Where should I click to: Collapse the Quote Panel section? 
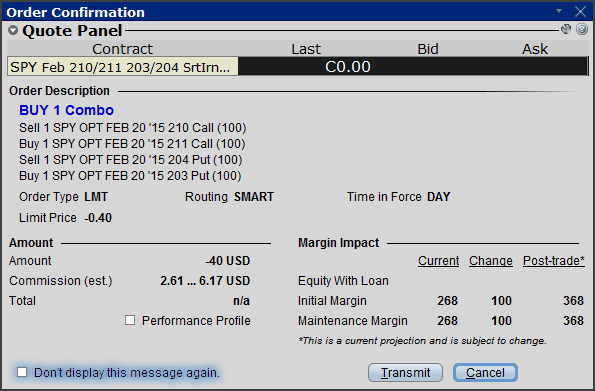coord(13,30)
